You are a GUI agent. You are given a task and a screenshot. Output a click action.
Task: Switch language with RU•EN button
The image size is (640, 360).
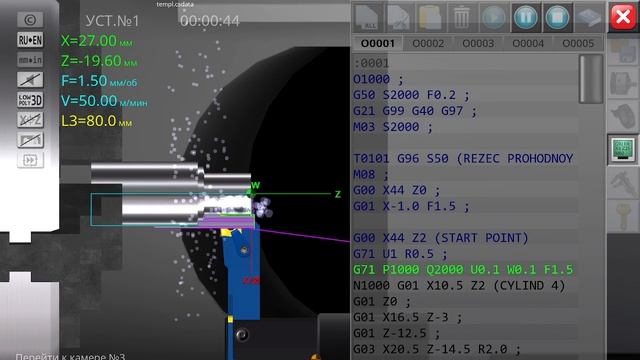click(30, 40)
